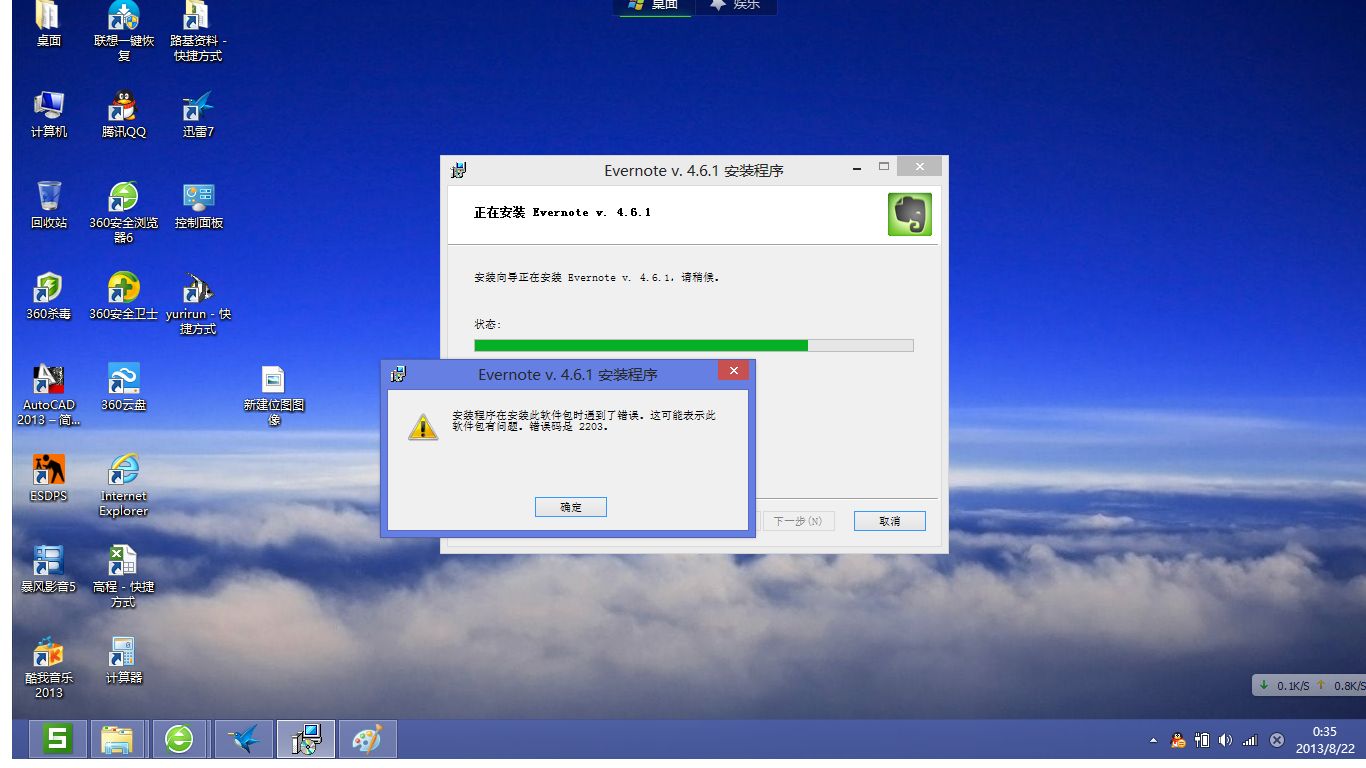Image resolution: width=1366 pixels, height=768 pixels.
Task: Click the greyed 下一步(N) button
Action: click(x=797, y=521)
